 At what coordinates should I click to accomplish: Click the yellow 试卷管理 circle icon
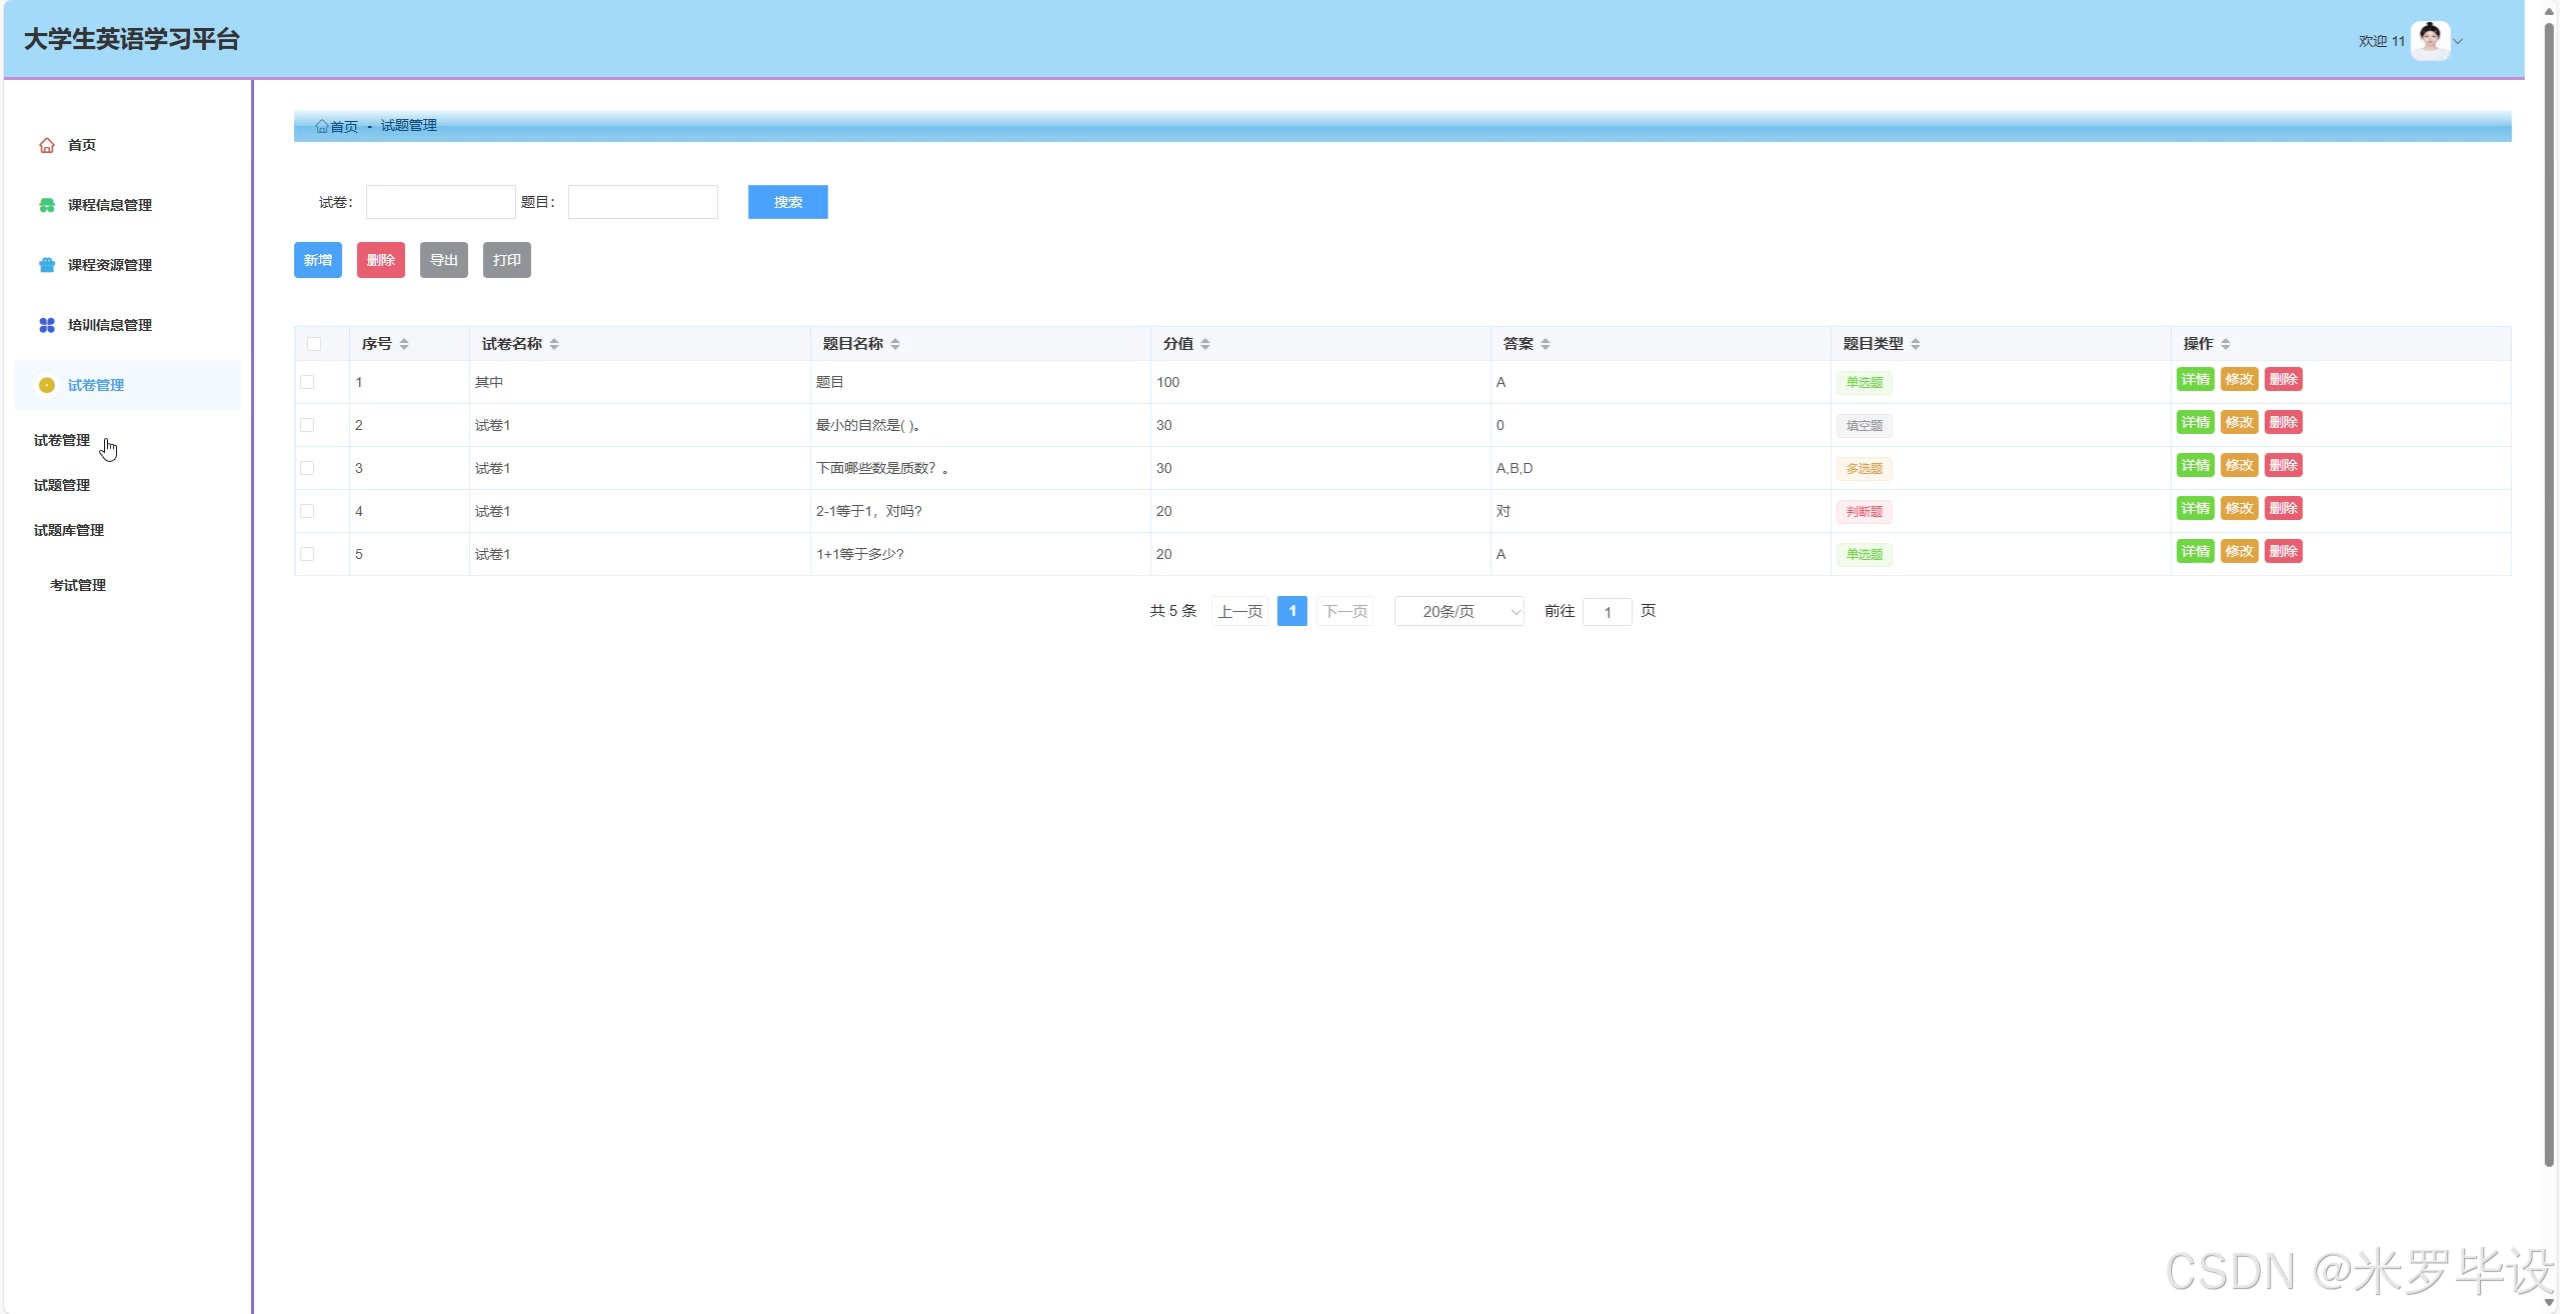(x=46, y=385)
